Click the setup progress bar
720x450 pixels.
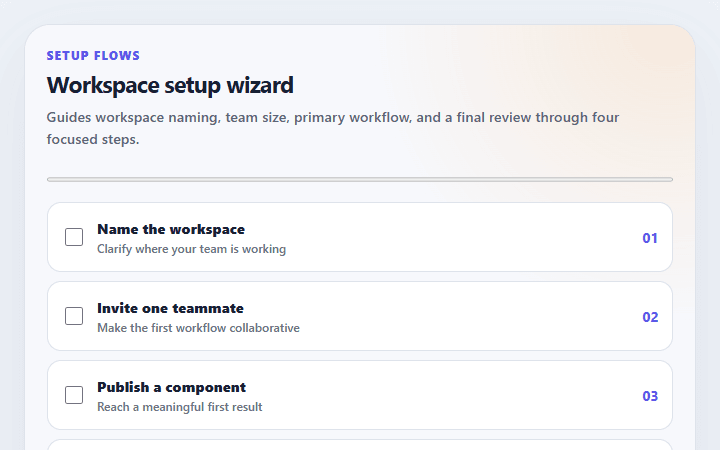[360, 180]
